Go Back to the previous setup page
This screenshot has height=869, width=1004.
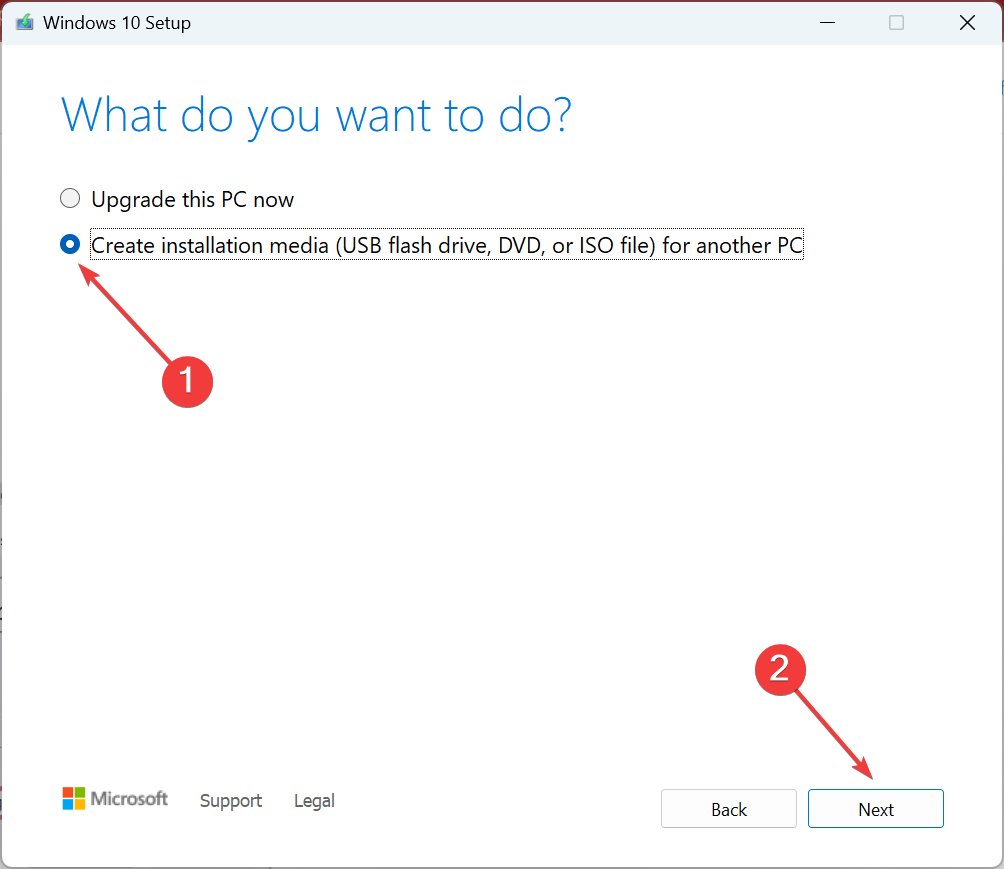pyautogui.click(x=729, y=809)
